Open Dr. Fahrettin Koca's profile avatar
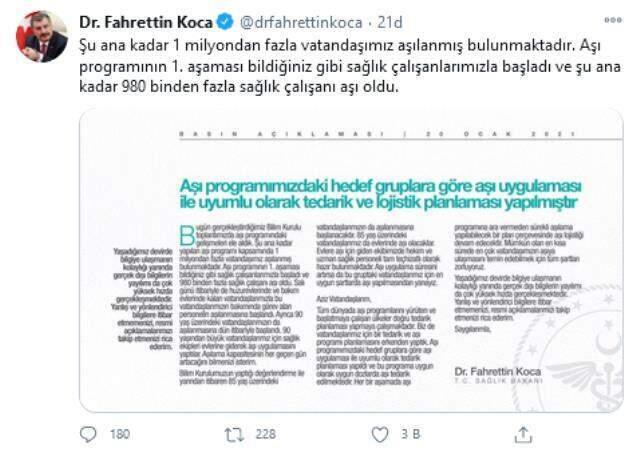This screenshot has width=640, height=456. point(42,36)
